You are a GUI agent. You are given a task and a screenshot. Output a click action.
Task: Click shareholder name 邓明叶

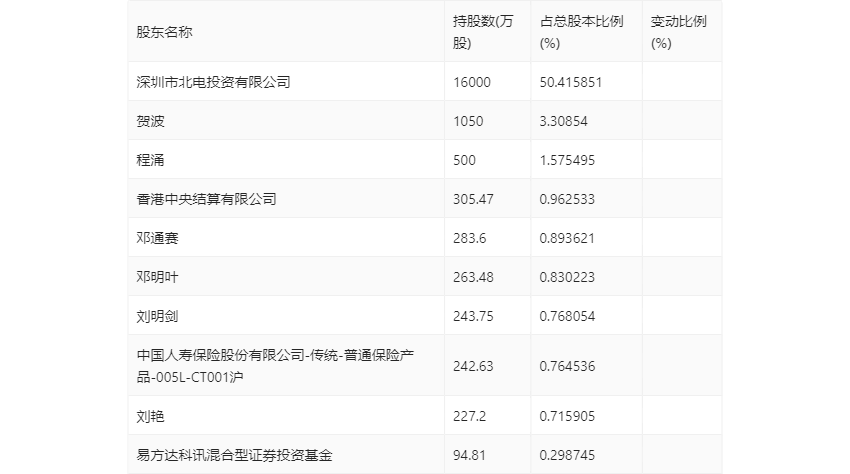pyautogui.click(x=157, y=277)
